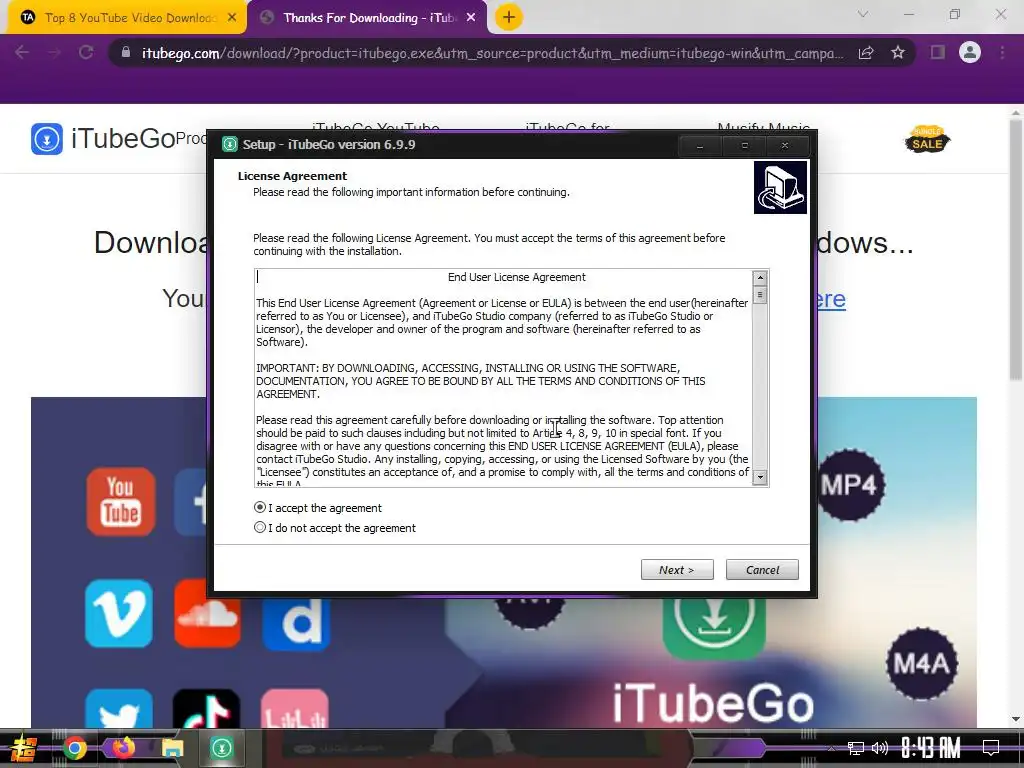Open File Explorer from the taskbar

click(172, 748)
